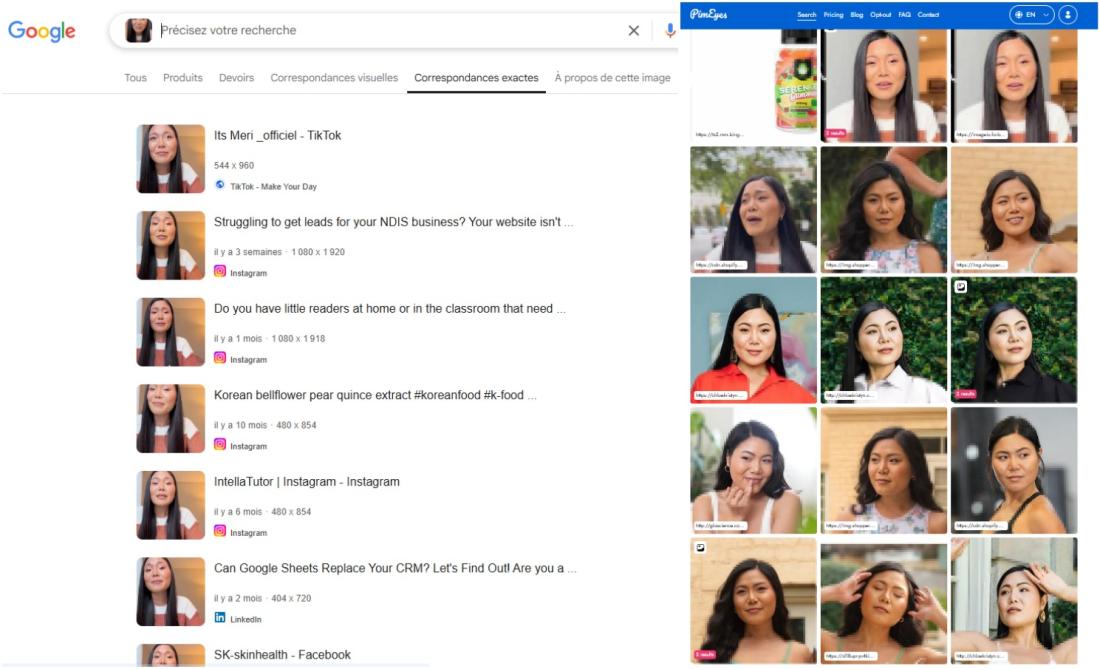Open the Opt-out page in PimEyes

click(880, 15)
